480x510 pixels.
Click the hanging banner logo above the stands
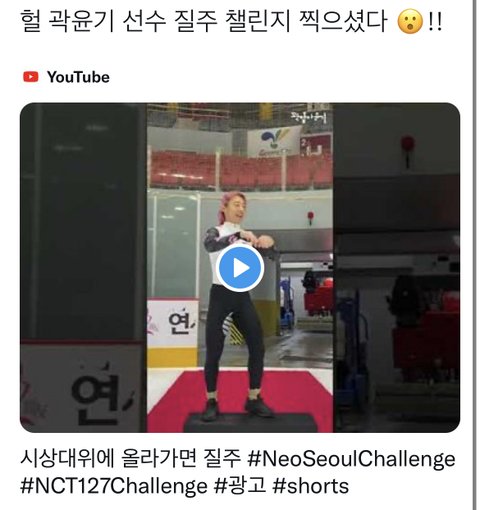(x=274, y=142)
